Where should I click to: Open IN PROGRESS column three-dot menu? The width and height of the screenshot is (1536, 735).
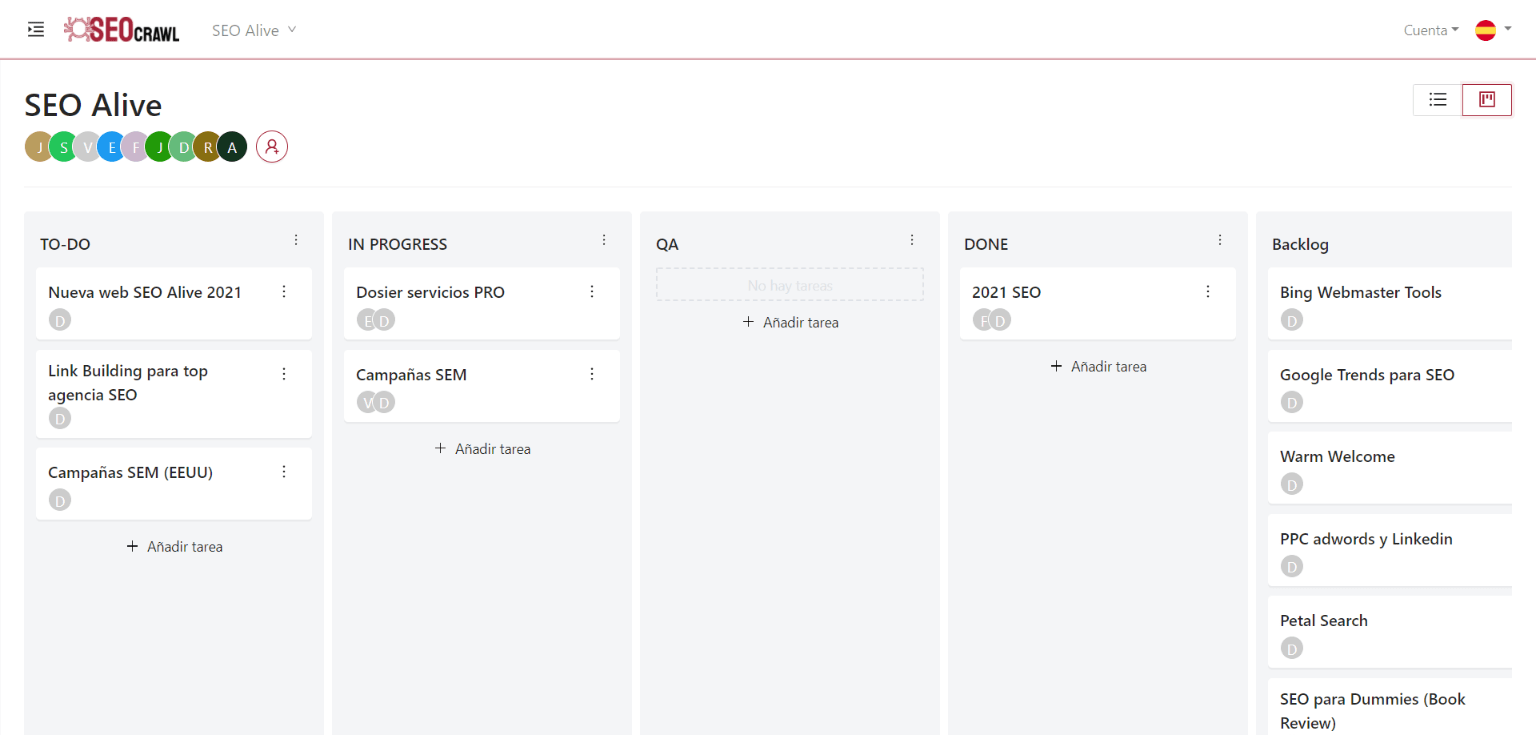click(604, 240)
